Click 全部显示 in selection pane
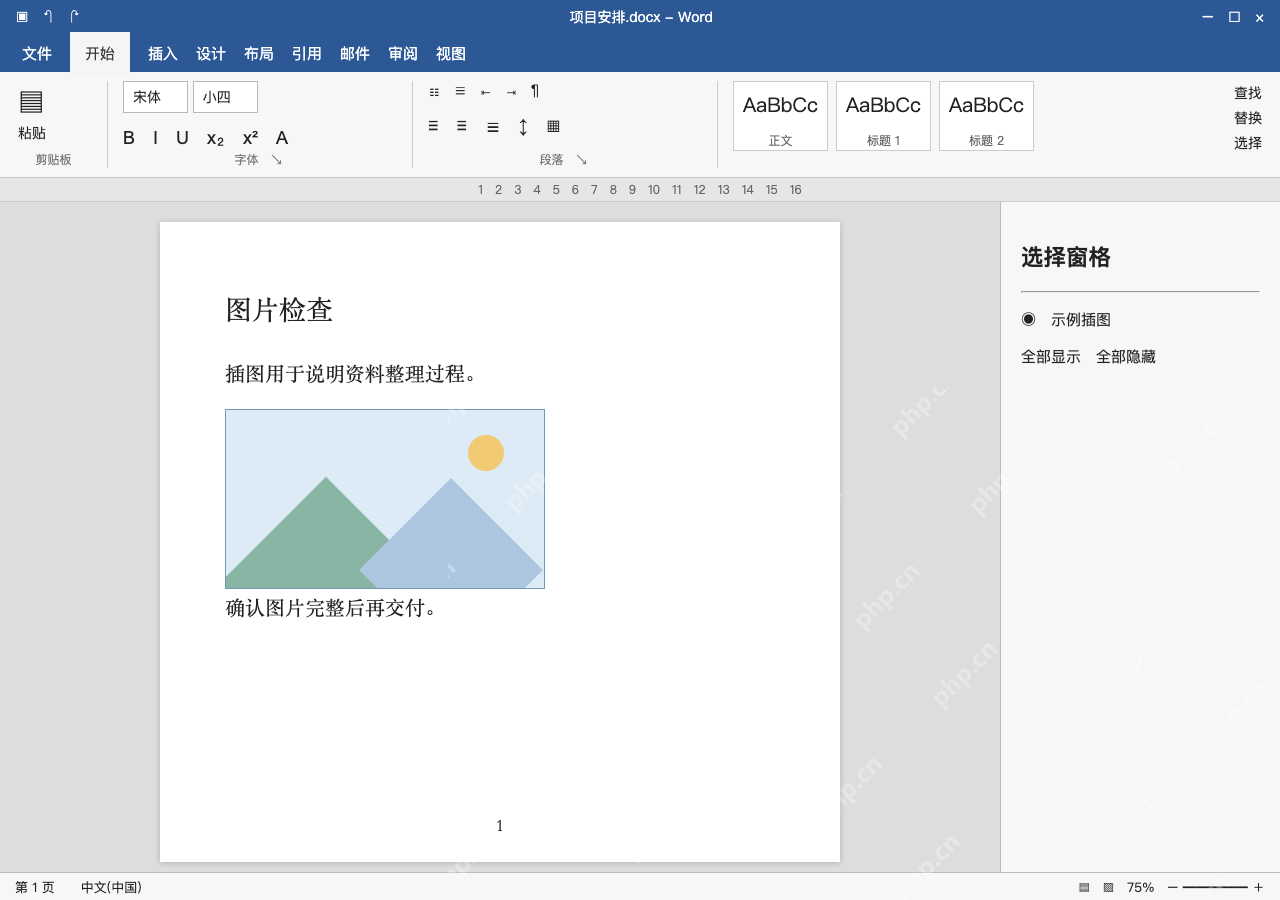This screenshot has height=900, width=1280. click(1051, 357)
